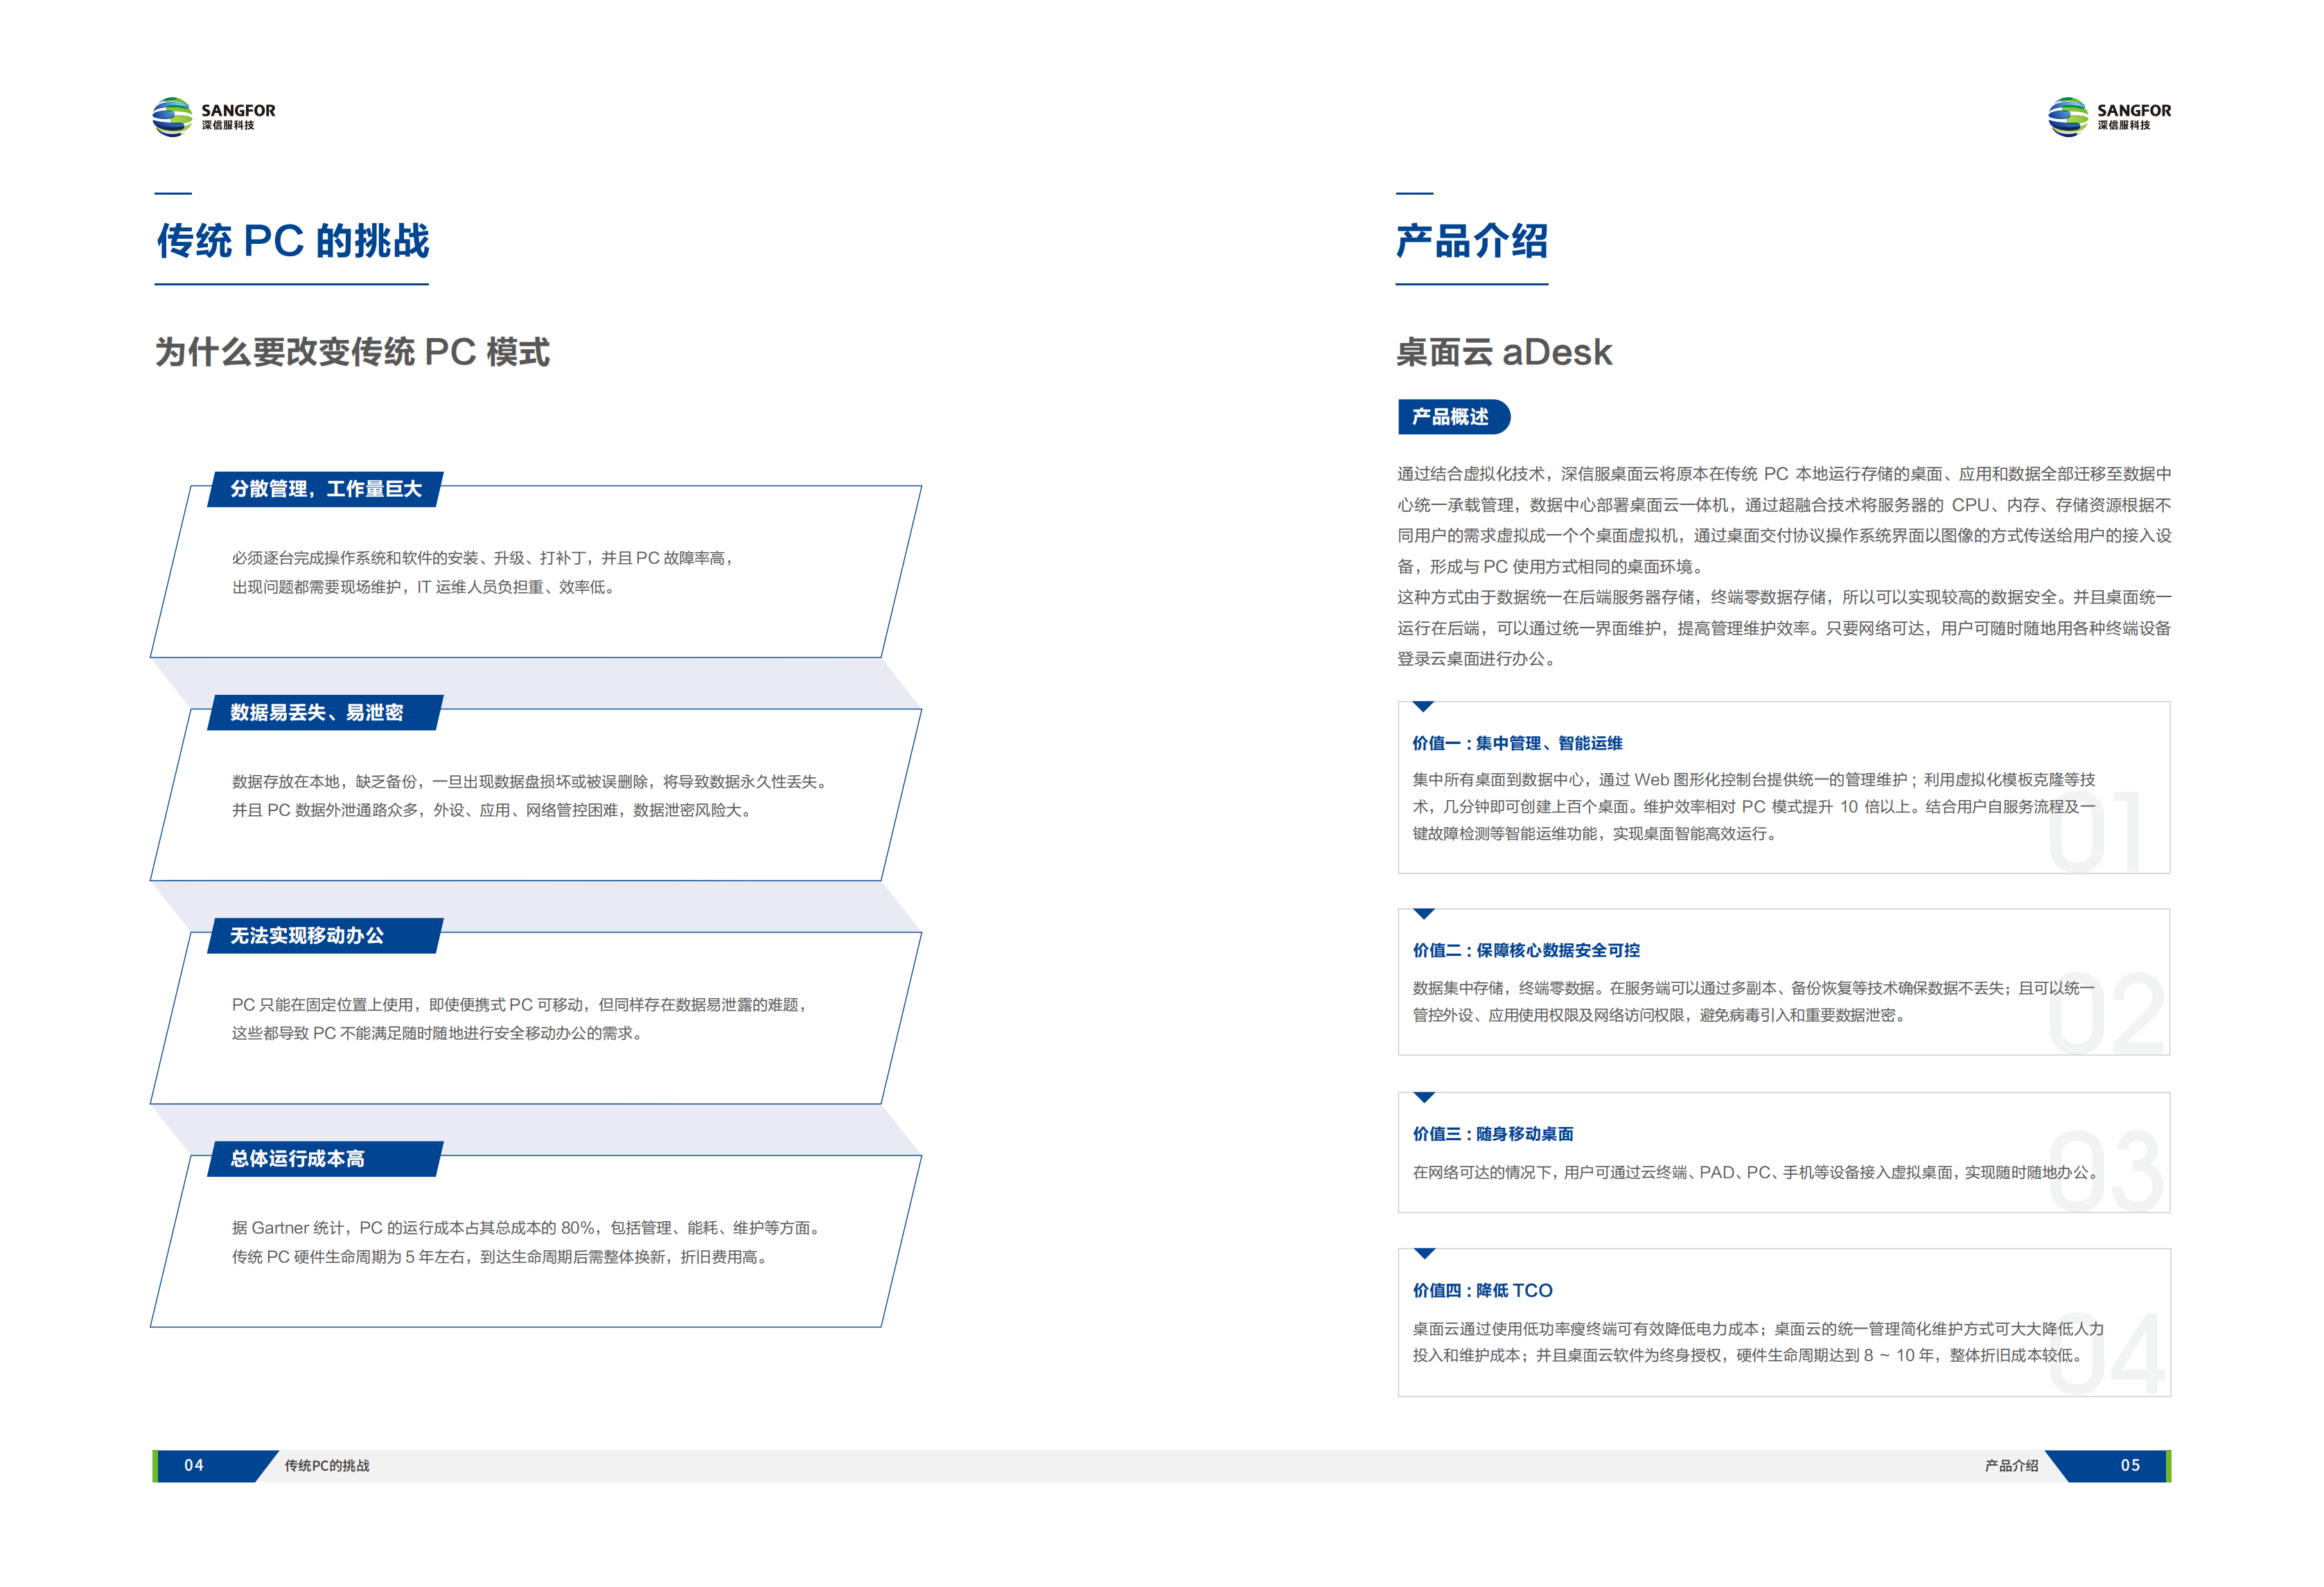
Task: Click the line starting 集中所有桌面到数据中心
Action: pos(1754,780)
